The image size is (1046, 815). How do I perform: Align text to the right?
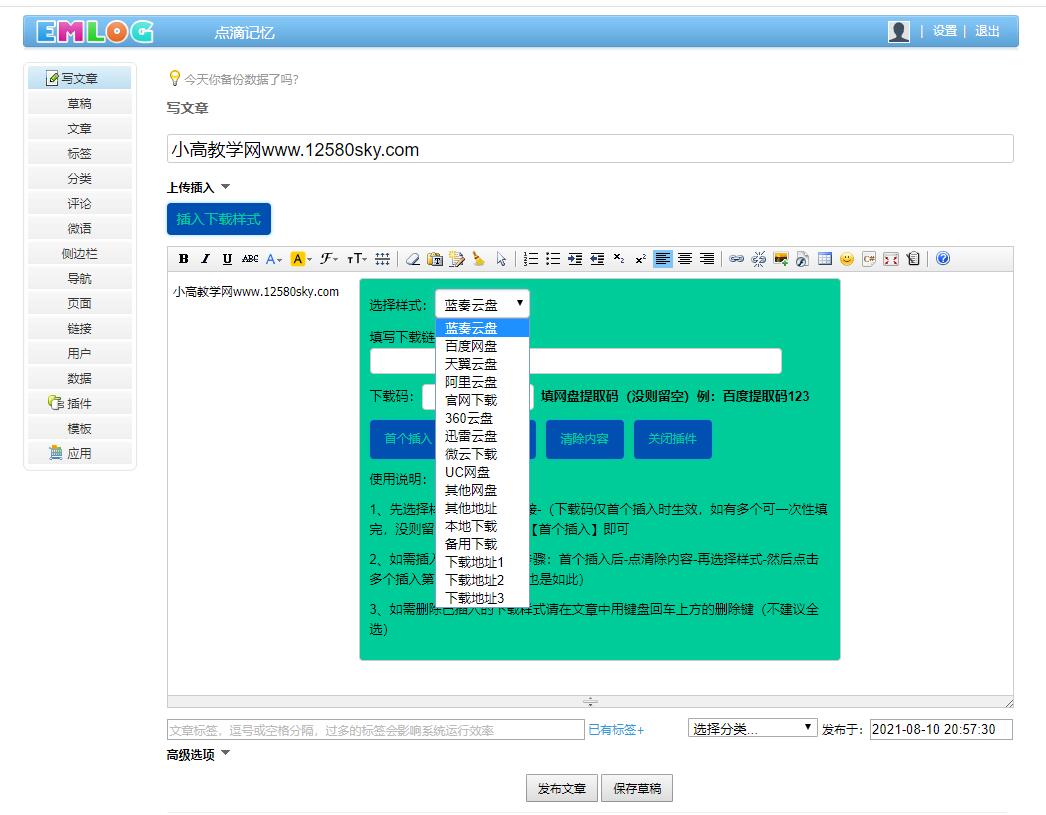tap(707, 259)
